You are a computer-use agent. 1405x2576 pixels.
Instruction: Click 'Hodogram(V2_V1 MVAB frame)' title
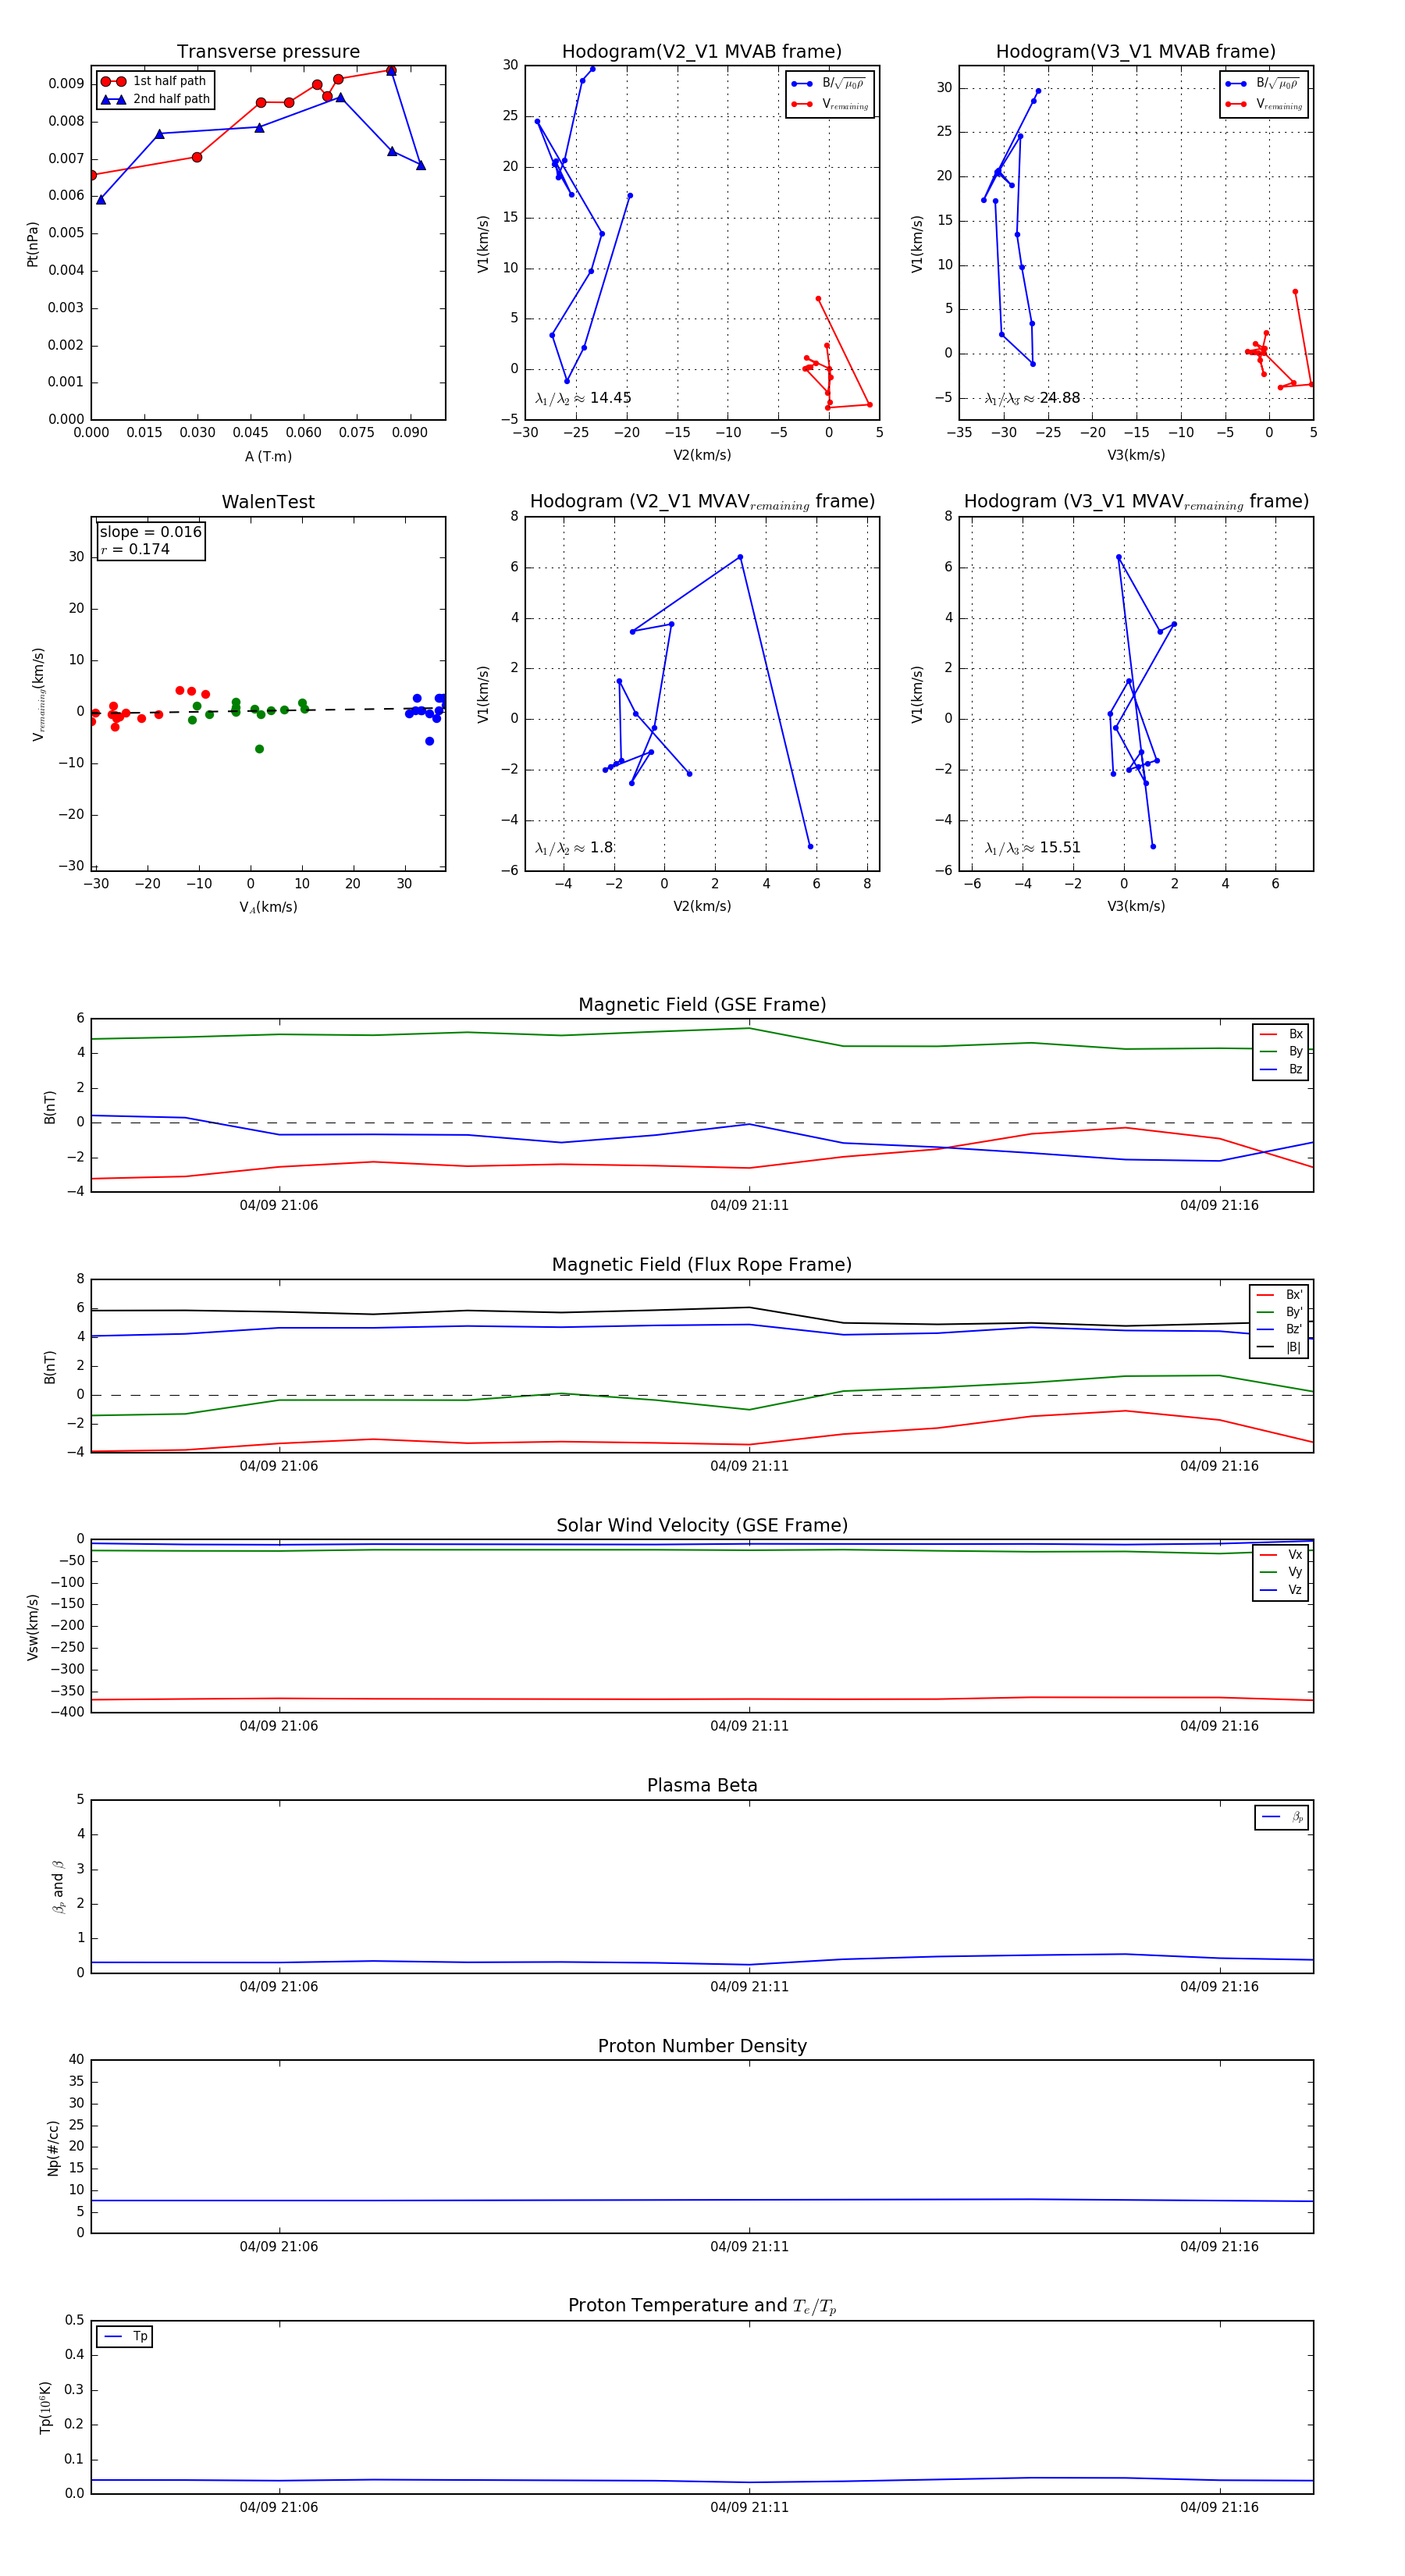[x=702, y=52]
